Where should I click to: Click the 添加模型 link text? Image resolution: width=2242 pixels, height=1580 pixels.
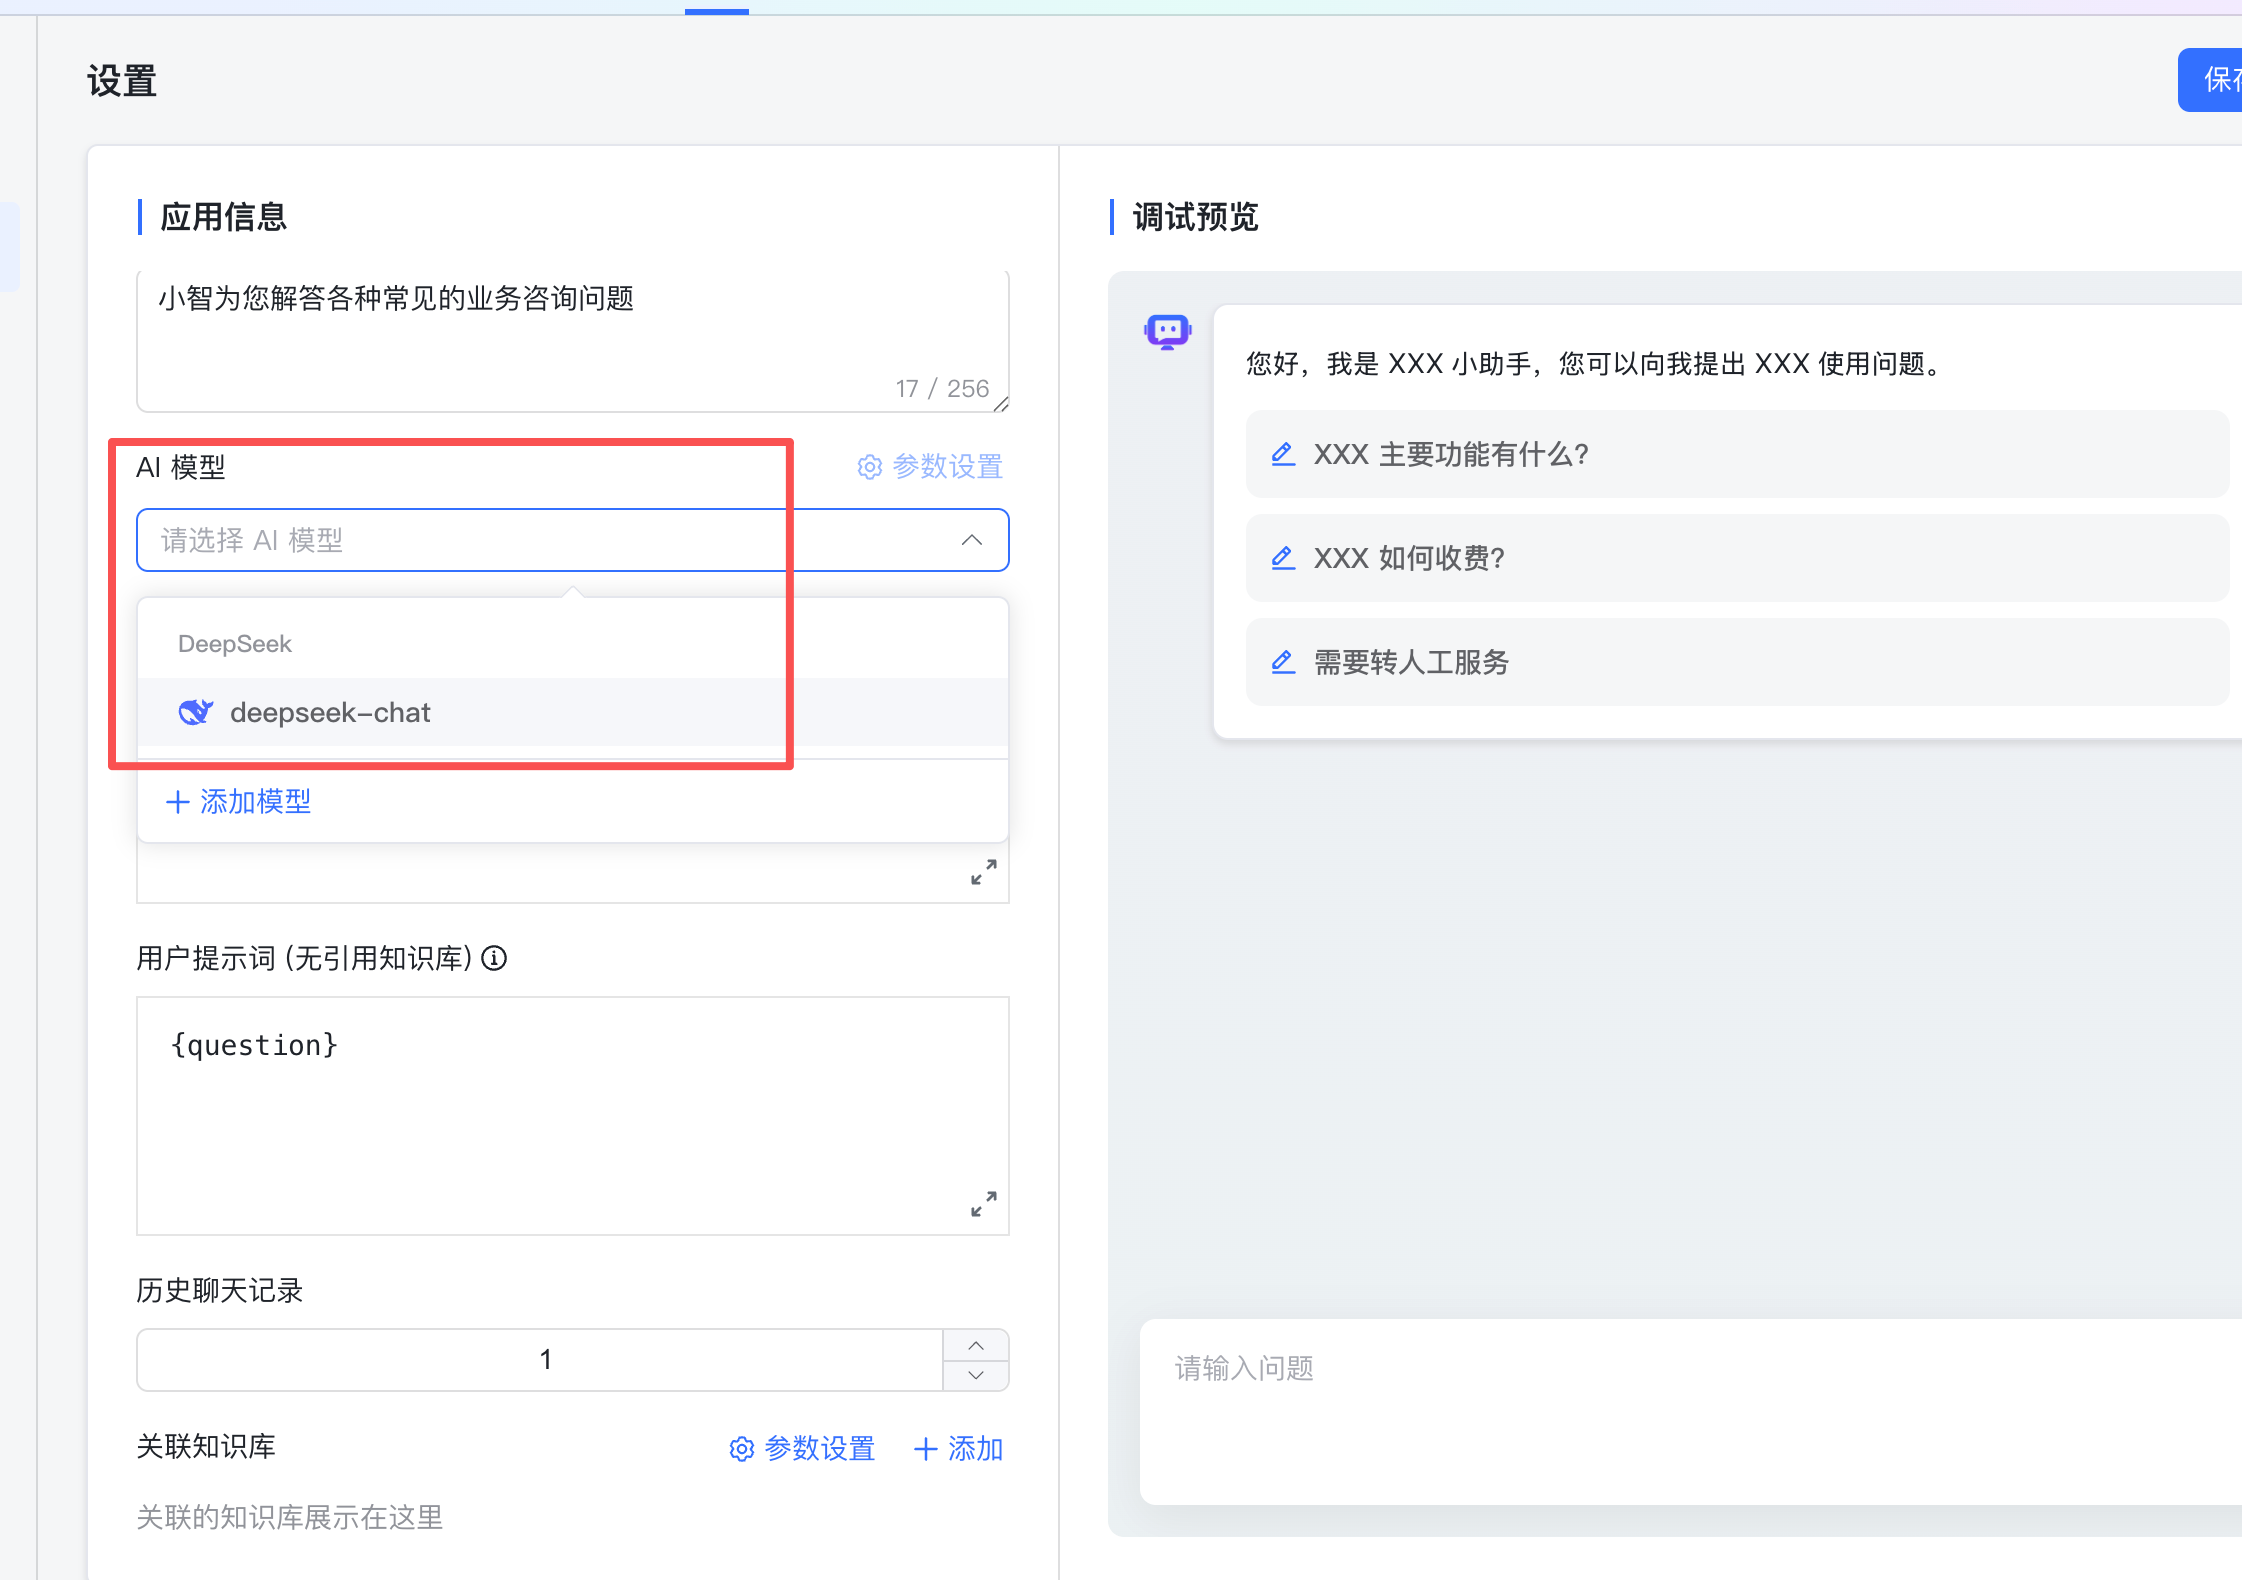(x=256, y=802)
